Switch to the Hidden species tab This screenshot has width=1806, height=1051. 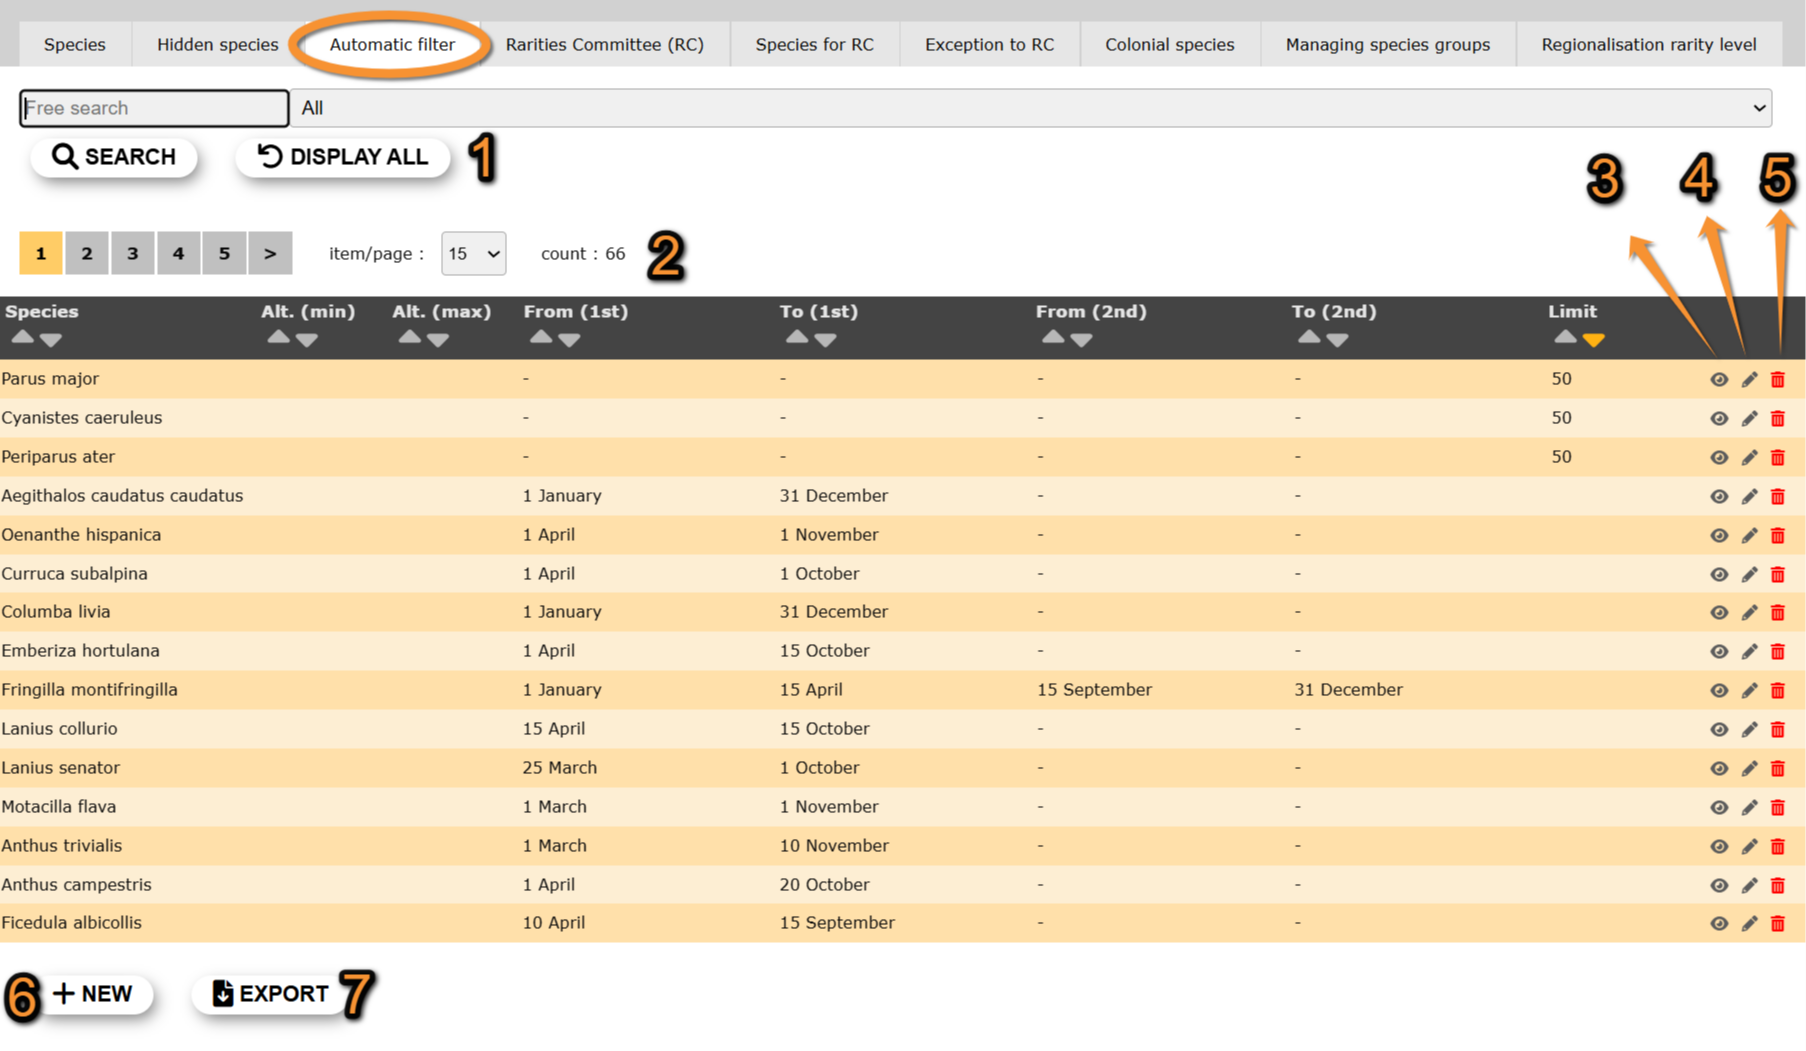[x=217, y=44]
